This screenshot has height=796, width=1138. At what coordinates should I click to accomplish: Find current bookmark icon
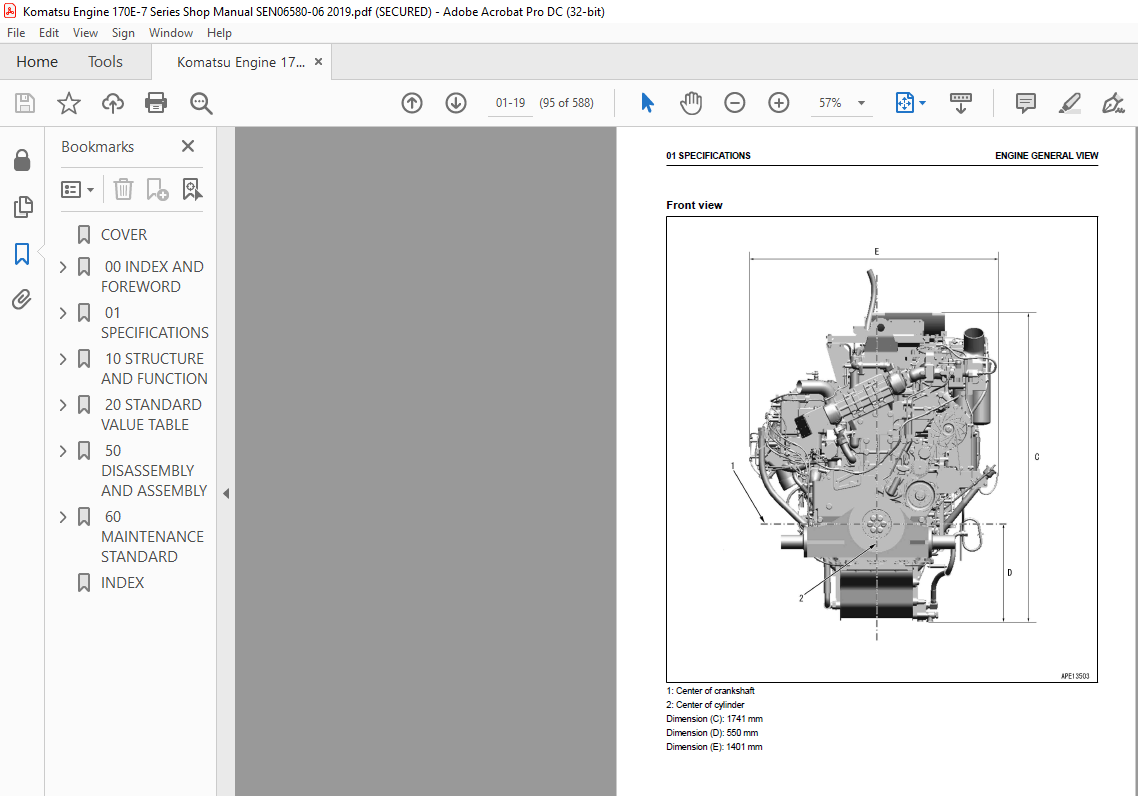pyautogui.click(x=192, y=189)
